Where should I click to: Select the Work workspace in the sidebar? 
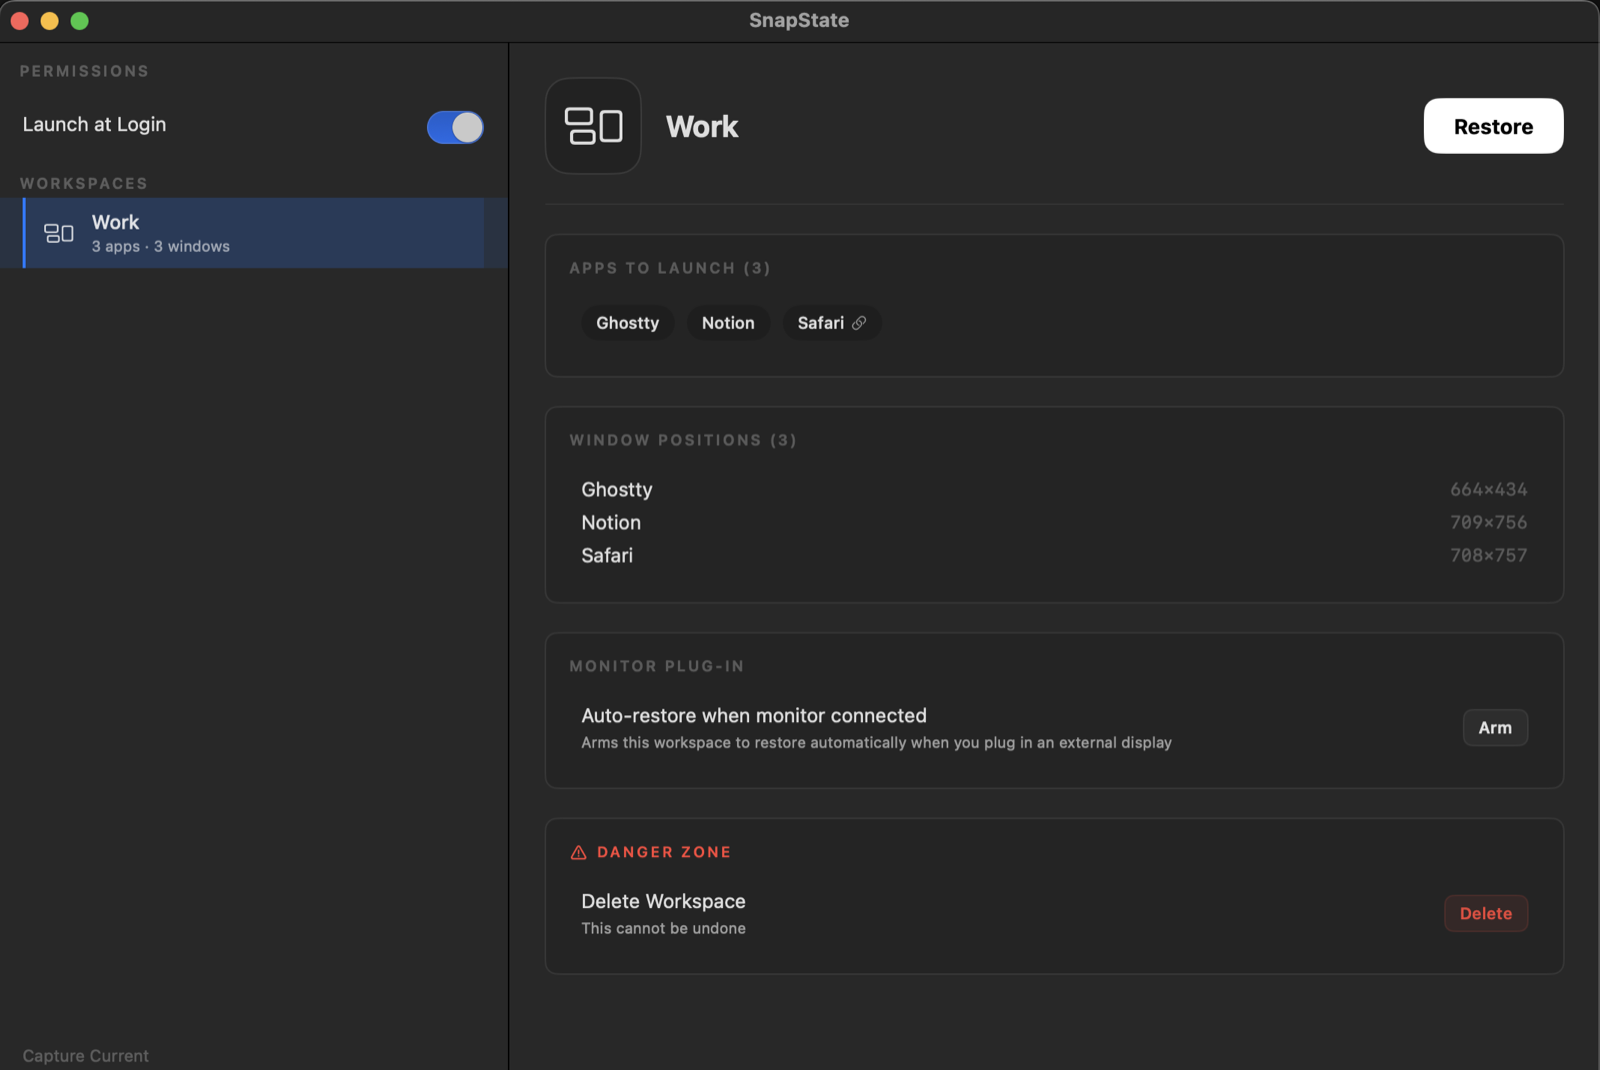pyautogui.click(x=254, y=233)
